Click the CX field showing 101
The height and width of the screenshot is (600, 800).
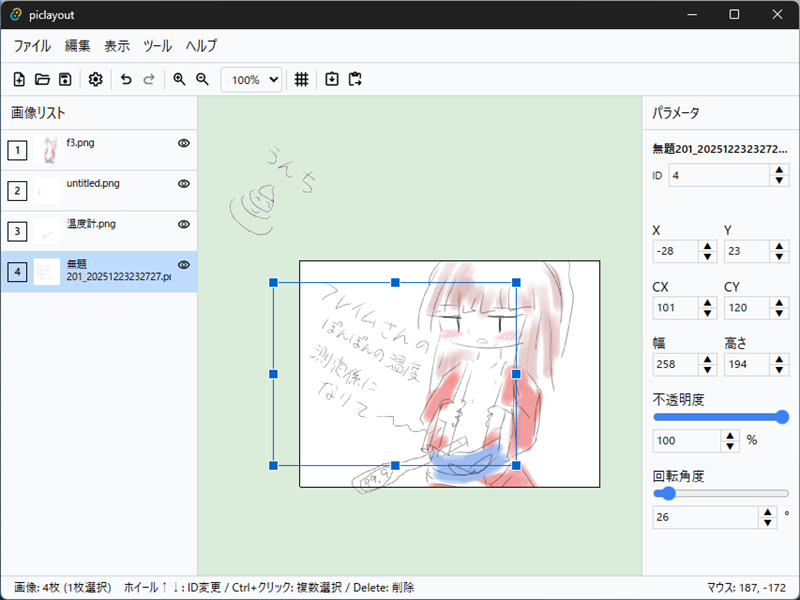(x=675, y=308)
